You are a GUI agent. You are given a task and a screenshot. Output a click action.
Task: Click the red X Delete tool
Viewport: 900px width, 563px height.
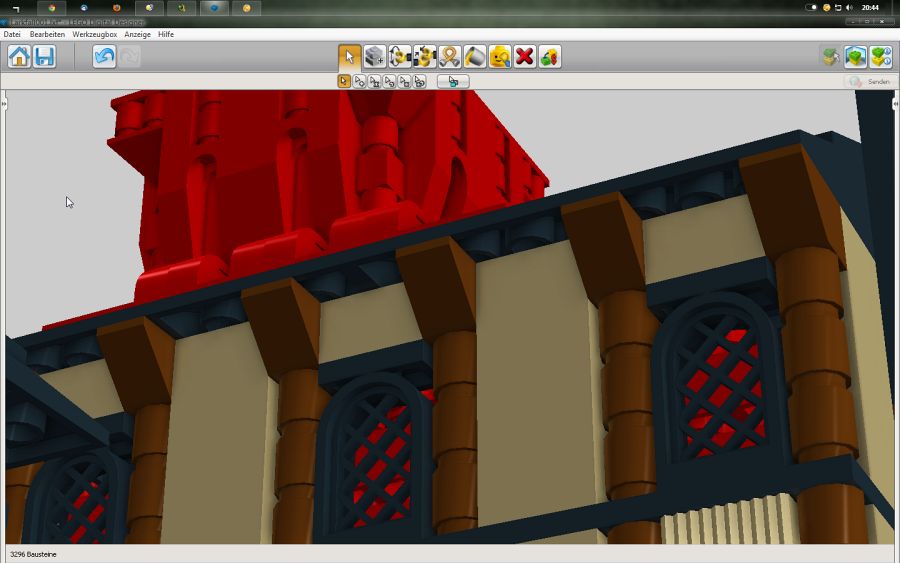tap(525, 57)
